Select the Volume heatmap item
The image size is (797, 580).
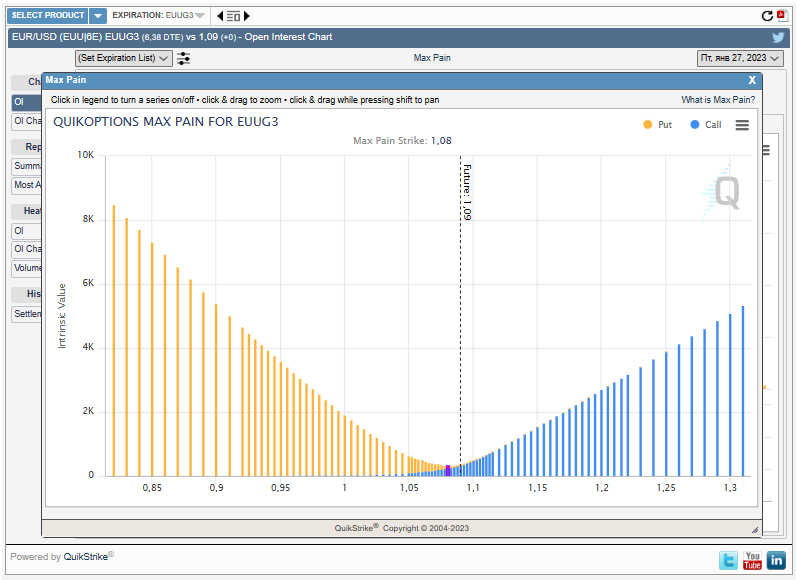(x=26, y=268)
